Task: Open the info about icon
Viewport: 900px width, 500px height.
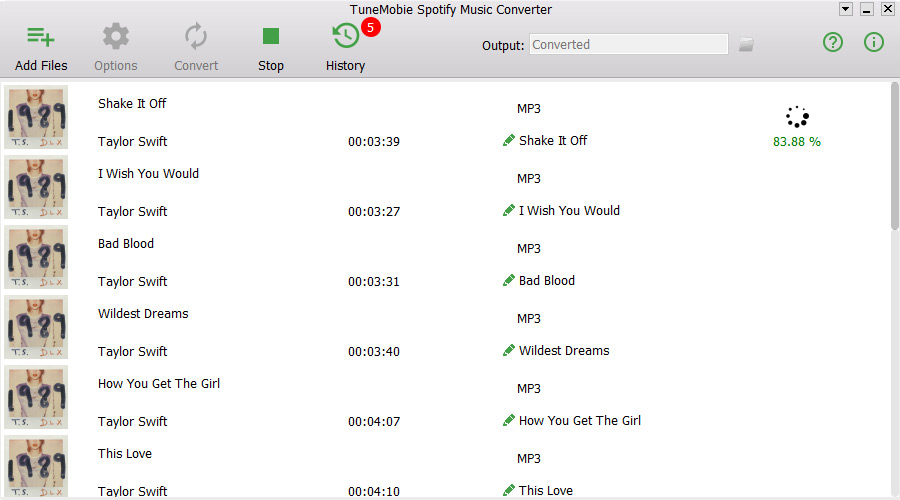Action: click(x=874, y=42)
